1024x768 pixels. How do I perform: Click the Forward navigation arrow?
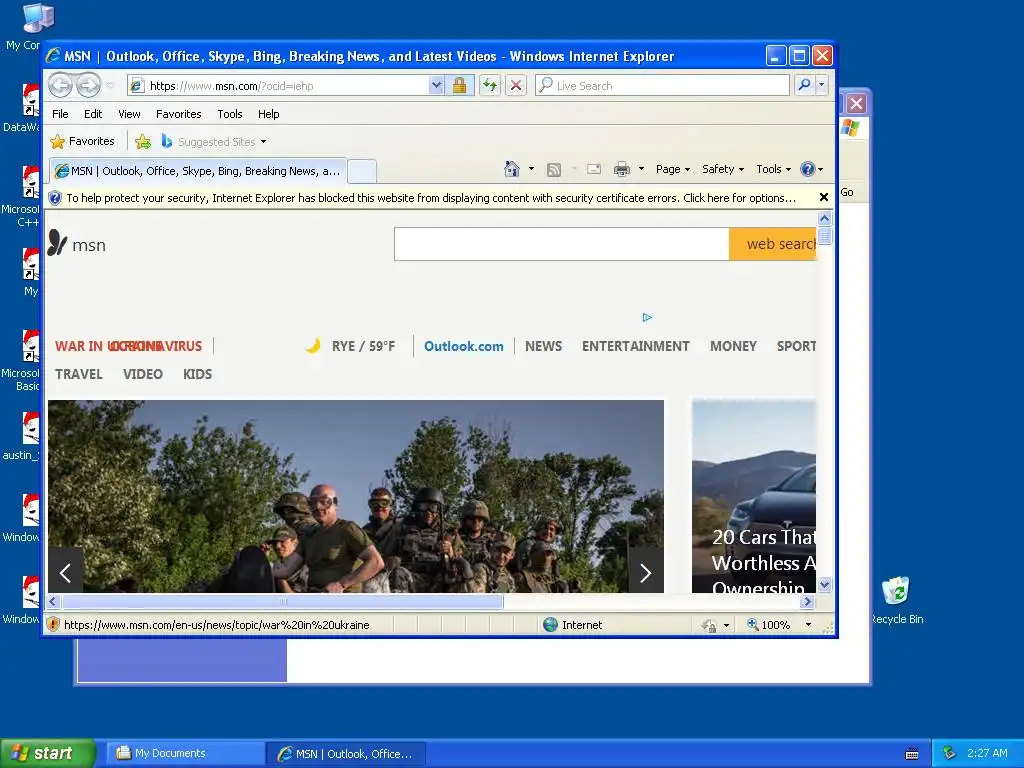88,86
